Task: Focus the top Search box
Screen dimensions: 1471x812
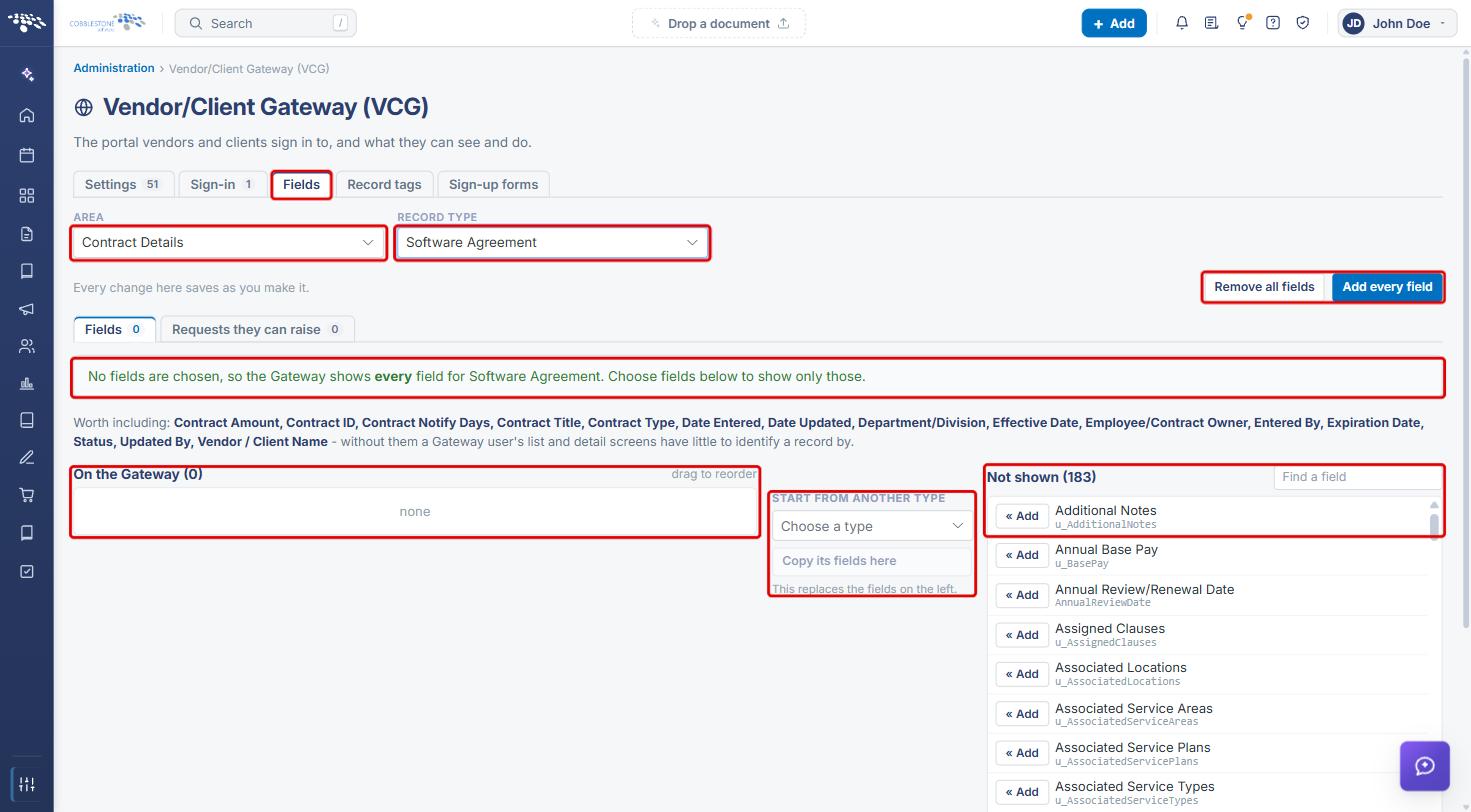Action: pyautogui.click(x=265, y=23)
